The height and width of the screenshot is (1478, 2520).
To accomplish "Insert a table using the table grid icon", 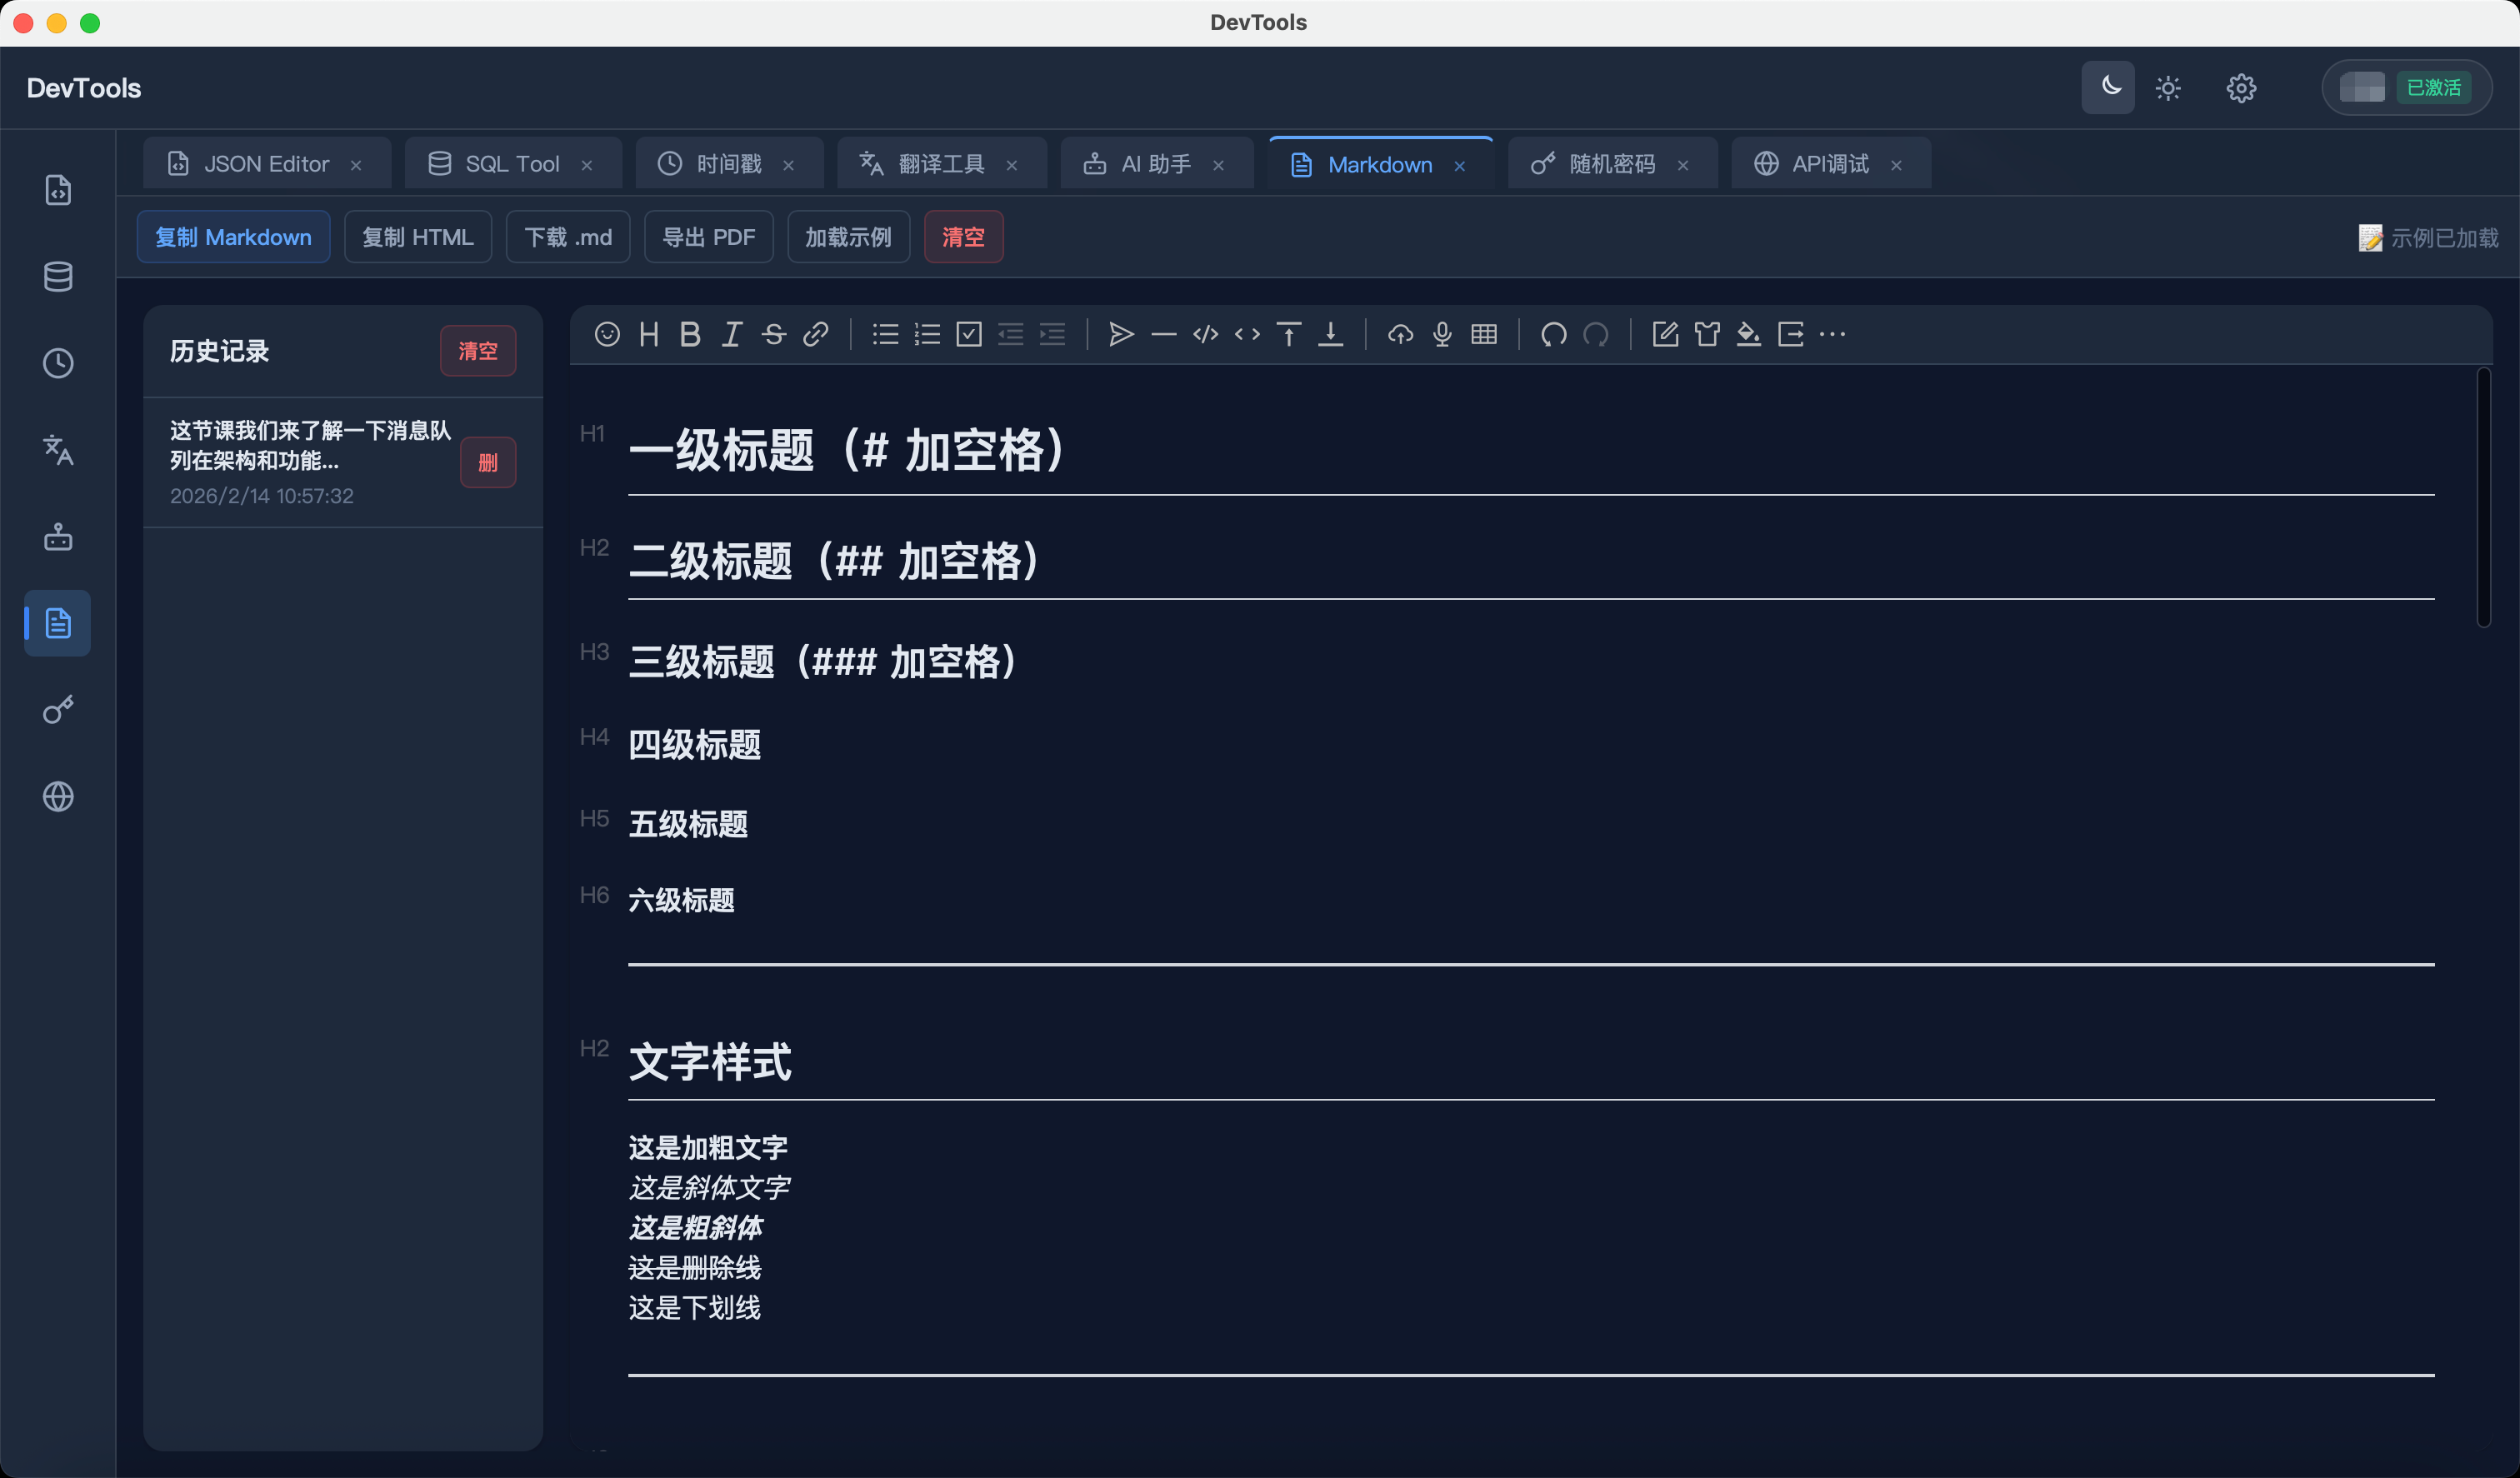I will (x=1484, y=334).
